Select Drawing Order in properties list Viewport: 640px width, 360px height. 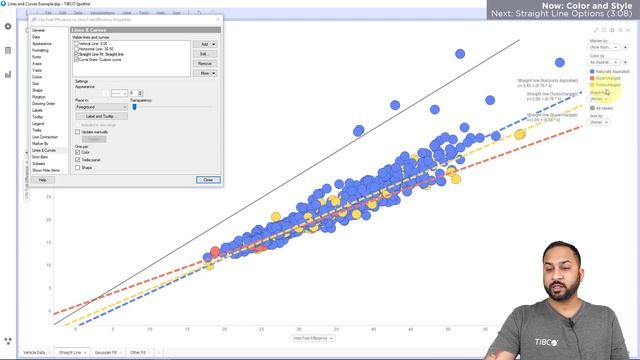coord(44,104)
